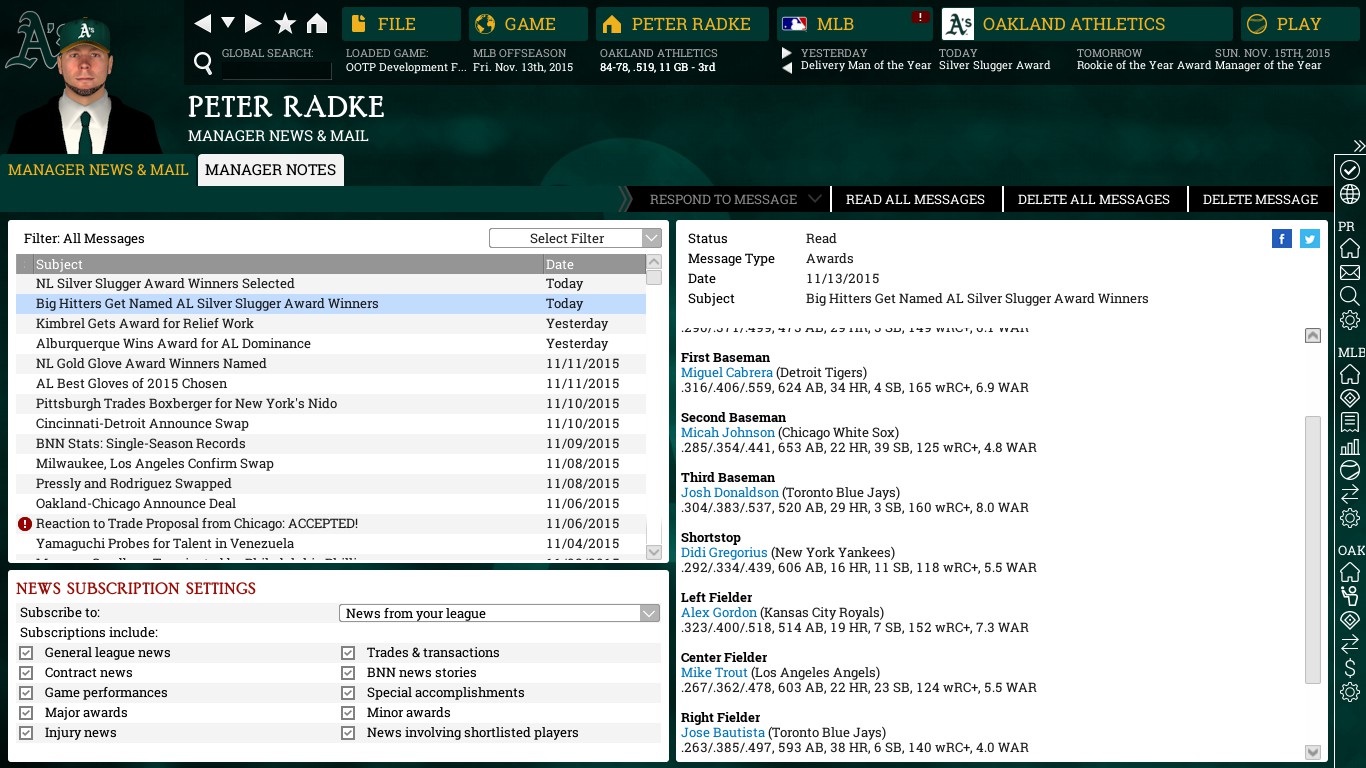1366x768 pixels.
Task: Toggle BNN news stories checkbox
Action: [348, 673]
